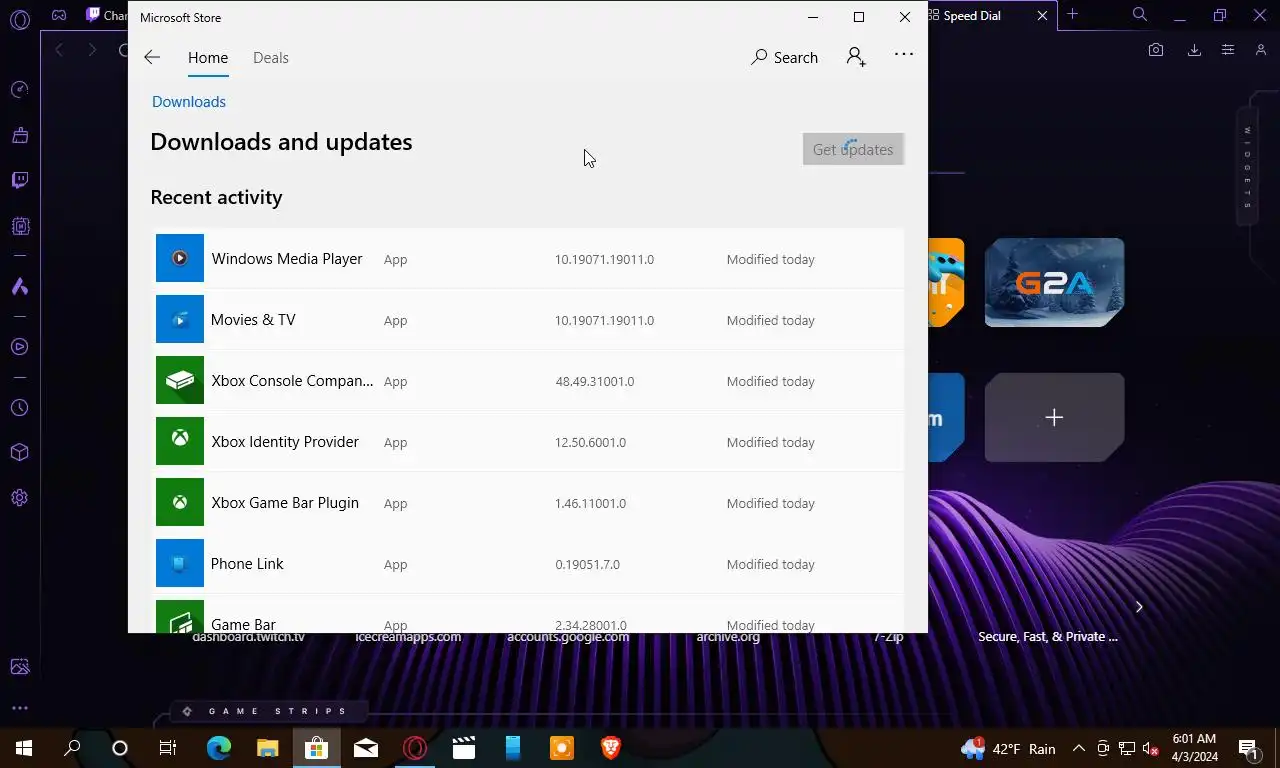Open Extensions cube in Opera sidebar
The height and width of the screenshot is (768, 1280).
(19, 452)
